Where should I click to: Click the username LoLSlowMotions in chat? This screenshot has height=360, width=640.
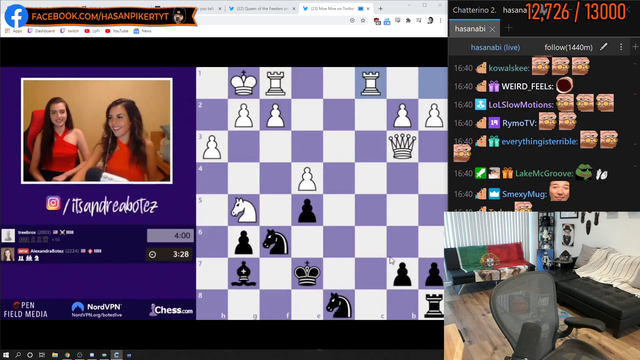(x=521, y=105)
